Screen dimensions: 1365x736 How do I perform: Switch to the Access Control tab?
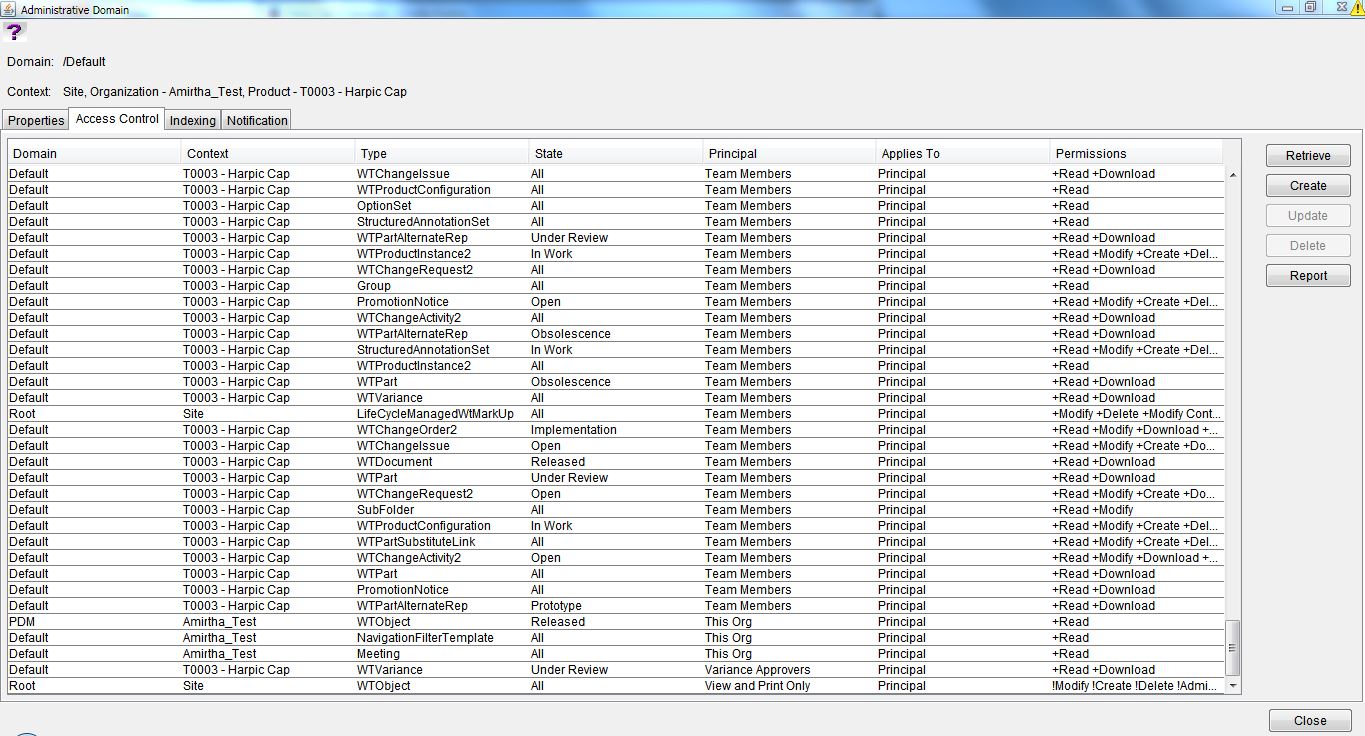coord(117,119)
